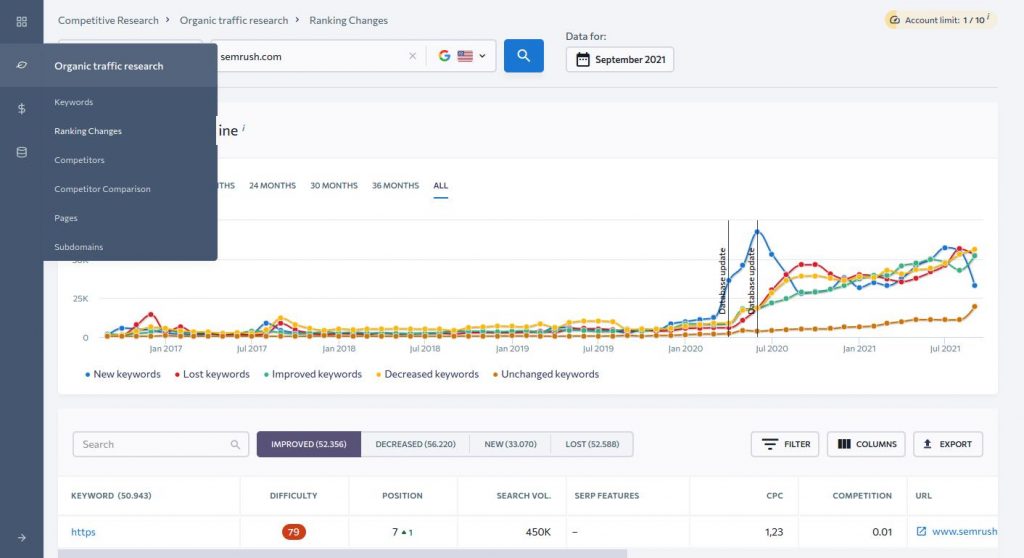Toggle New keywords legend series
The image size is (1024, 558).
[123, 374]
